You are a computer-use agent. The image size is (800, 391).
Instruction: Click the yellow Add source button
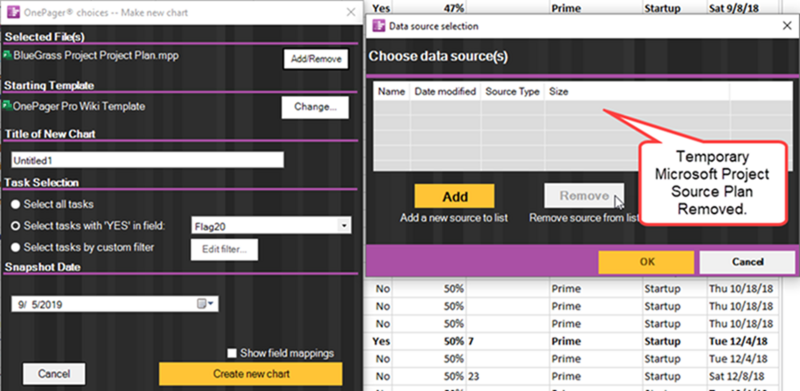click(455, 196)
